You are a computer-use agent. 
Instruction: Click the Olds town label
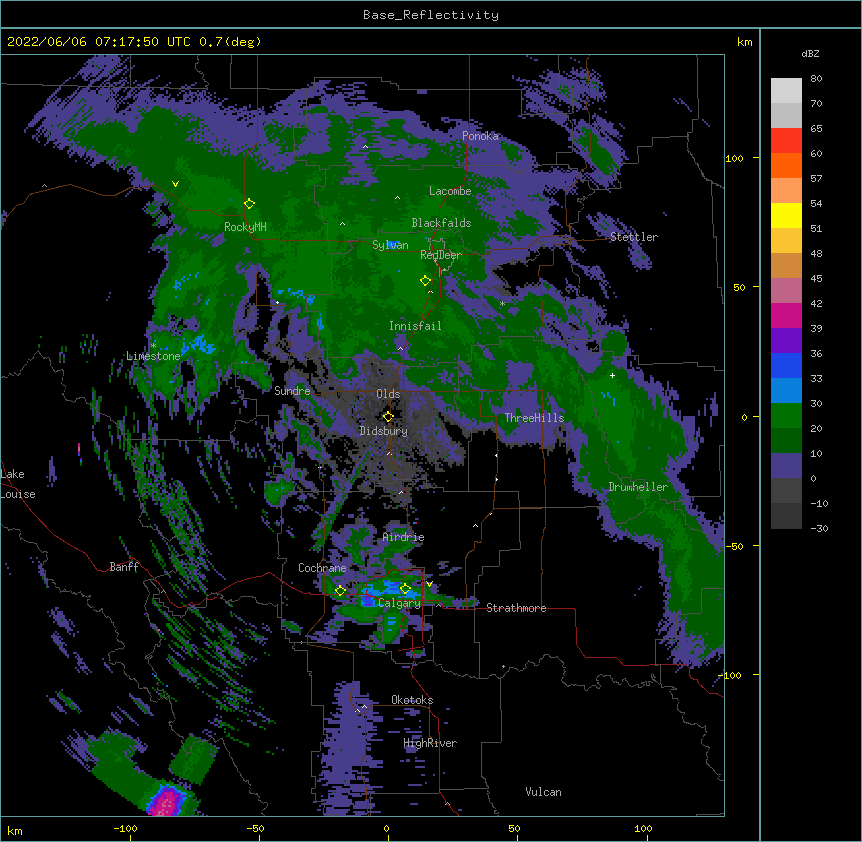tap(388, 394)
